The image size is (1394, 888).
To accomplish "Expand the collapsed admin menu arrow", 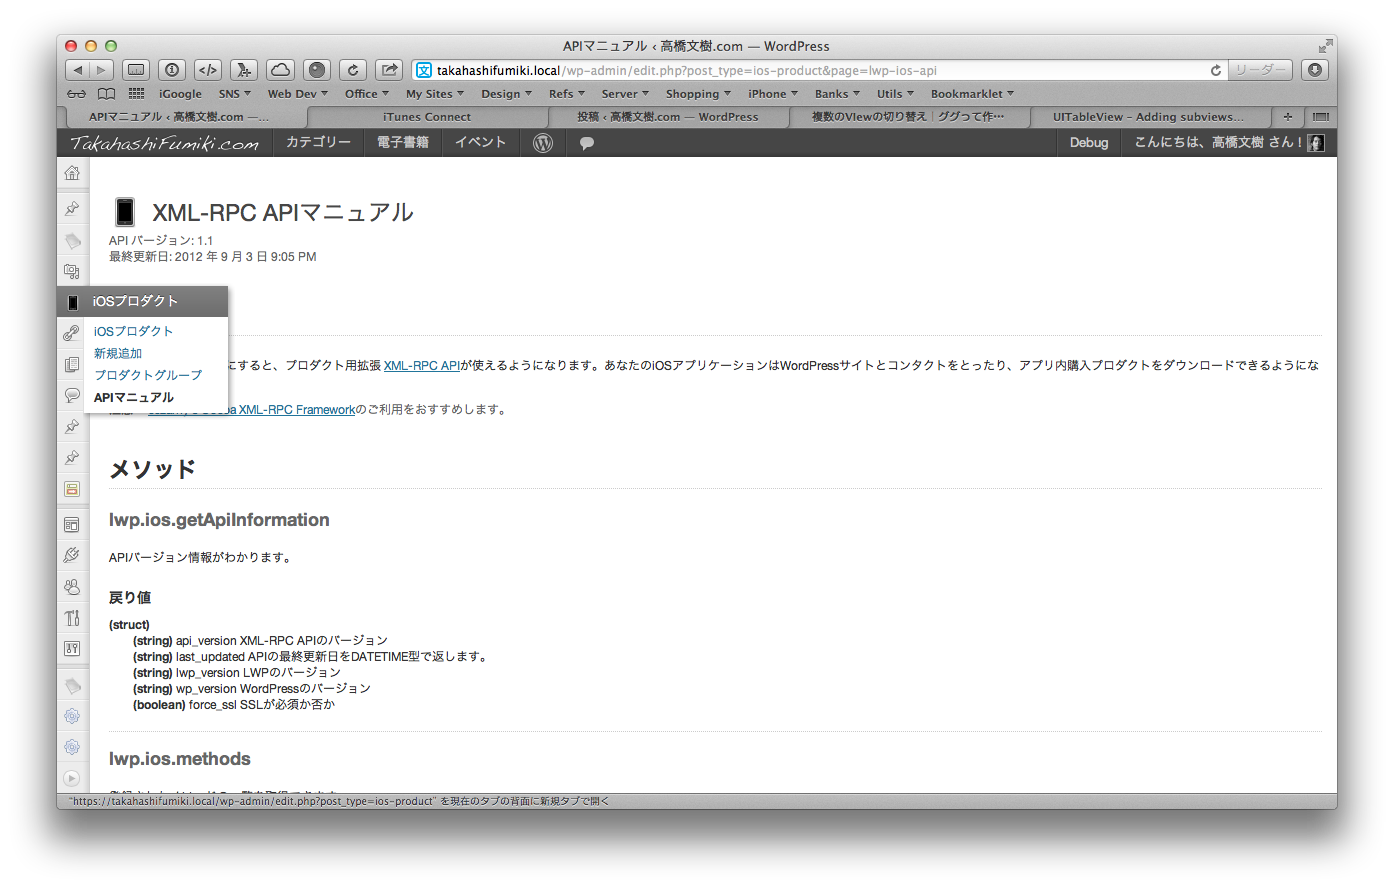I will (x=72, y=778).
